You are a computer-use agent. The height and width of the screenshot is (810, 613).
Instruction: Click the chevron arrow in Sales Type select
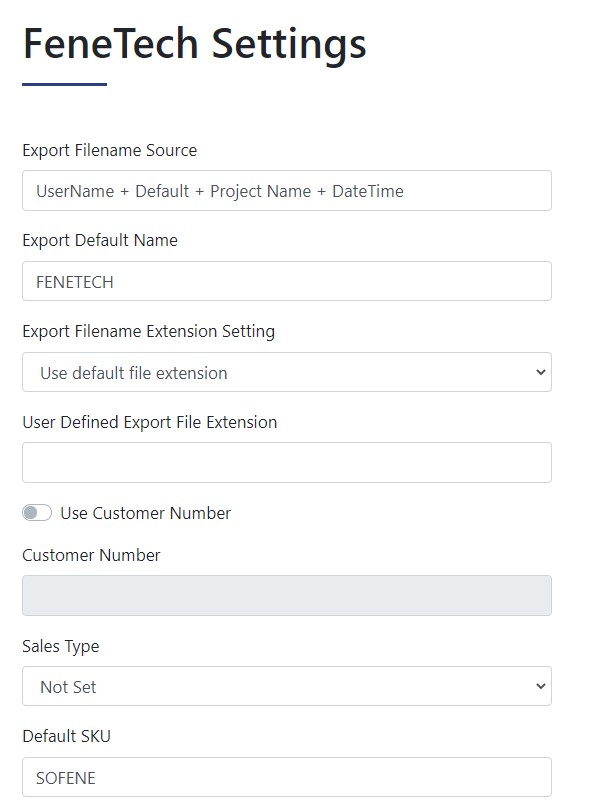pyautogui.click(x=541, y=687)
